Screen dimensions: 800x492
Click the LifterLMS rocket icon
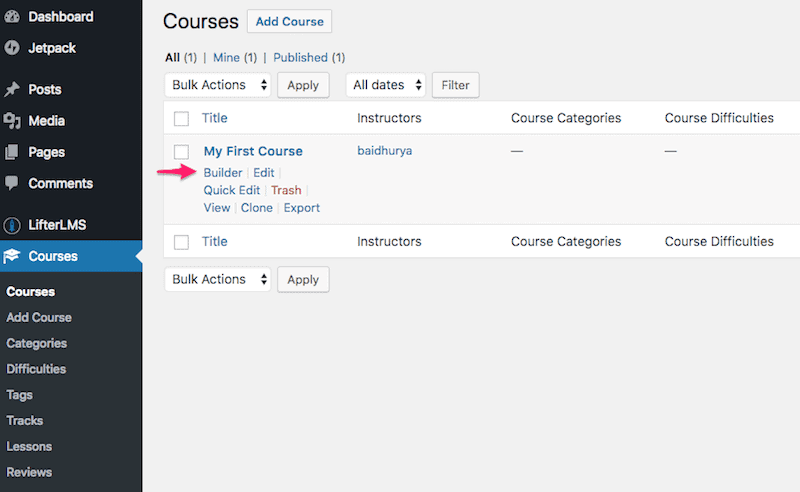12,225
